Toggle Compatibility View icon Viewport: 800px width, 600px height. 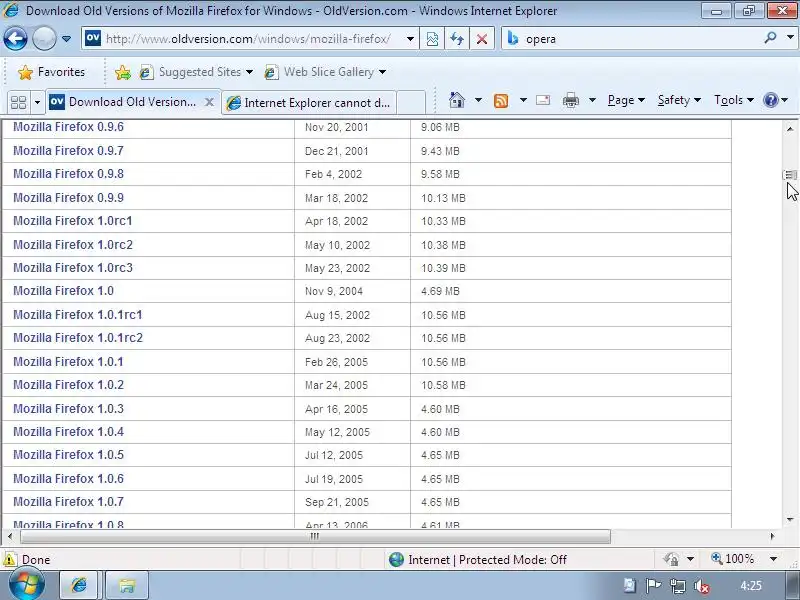[x=432, y=39]
